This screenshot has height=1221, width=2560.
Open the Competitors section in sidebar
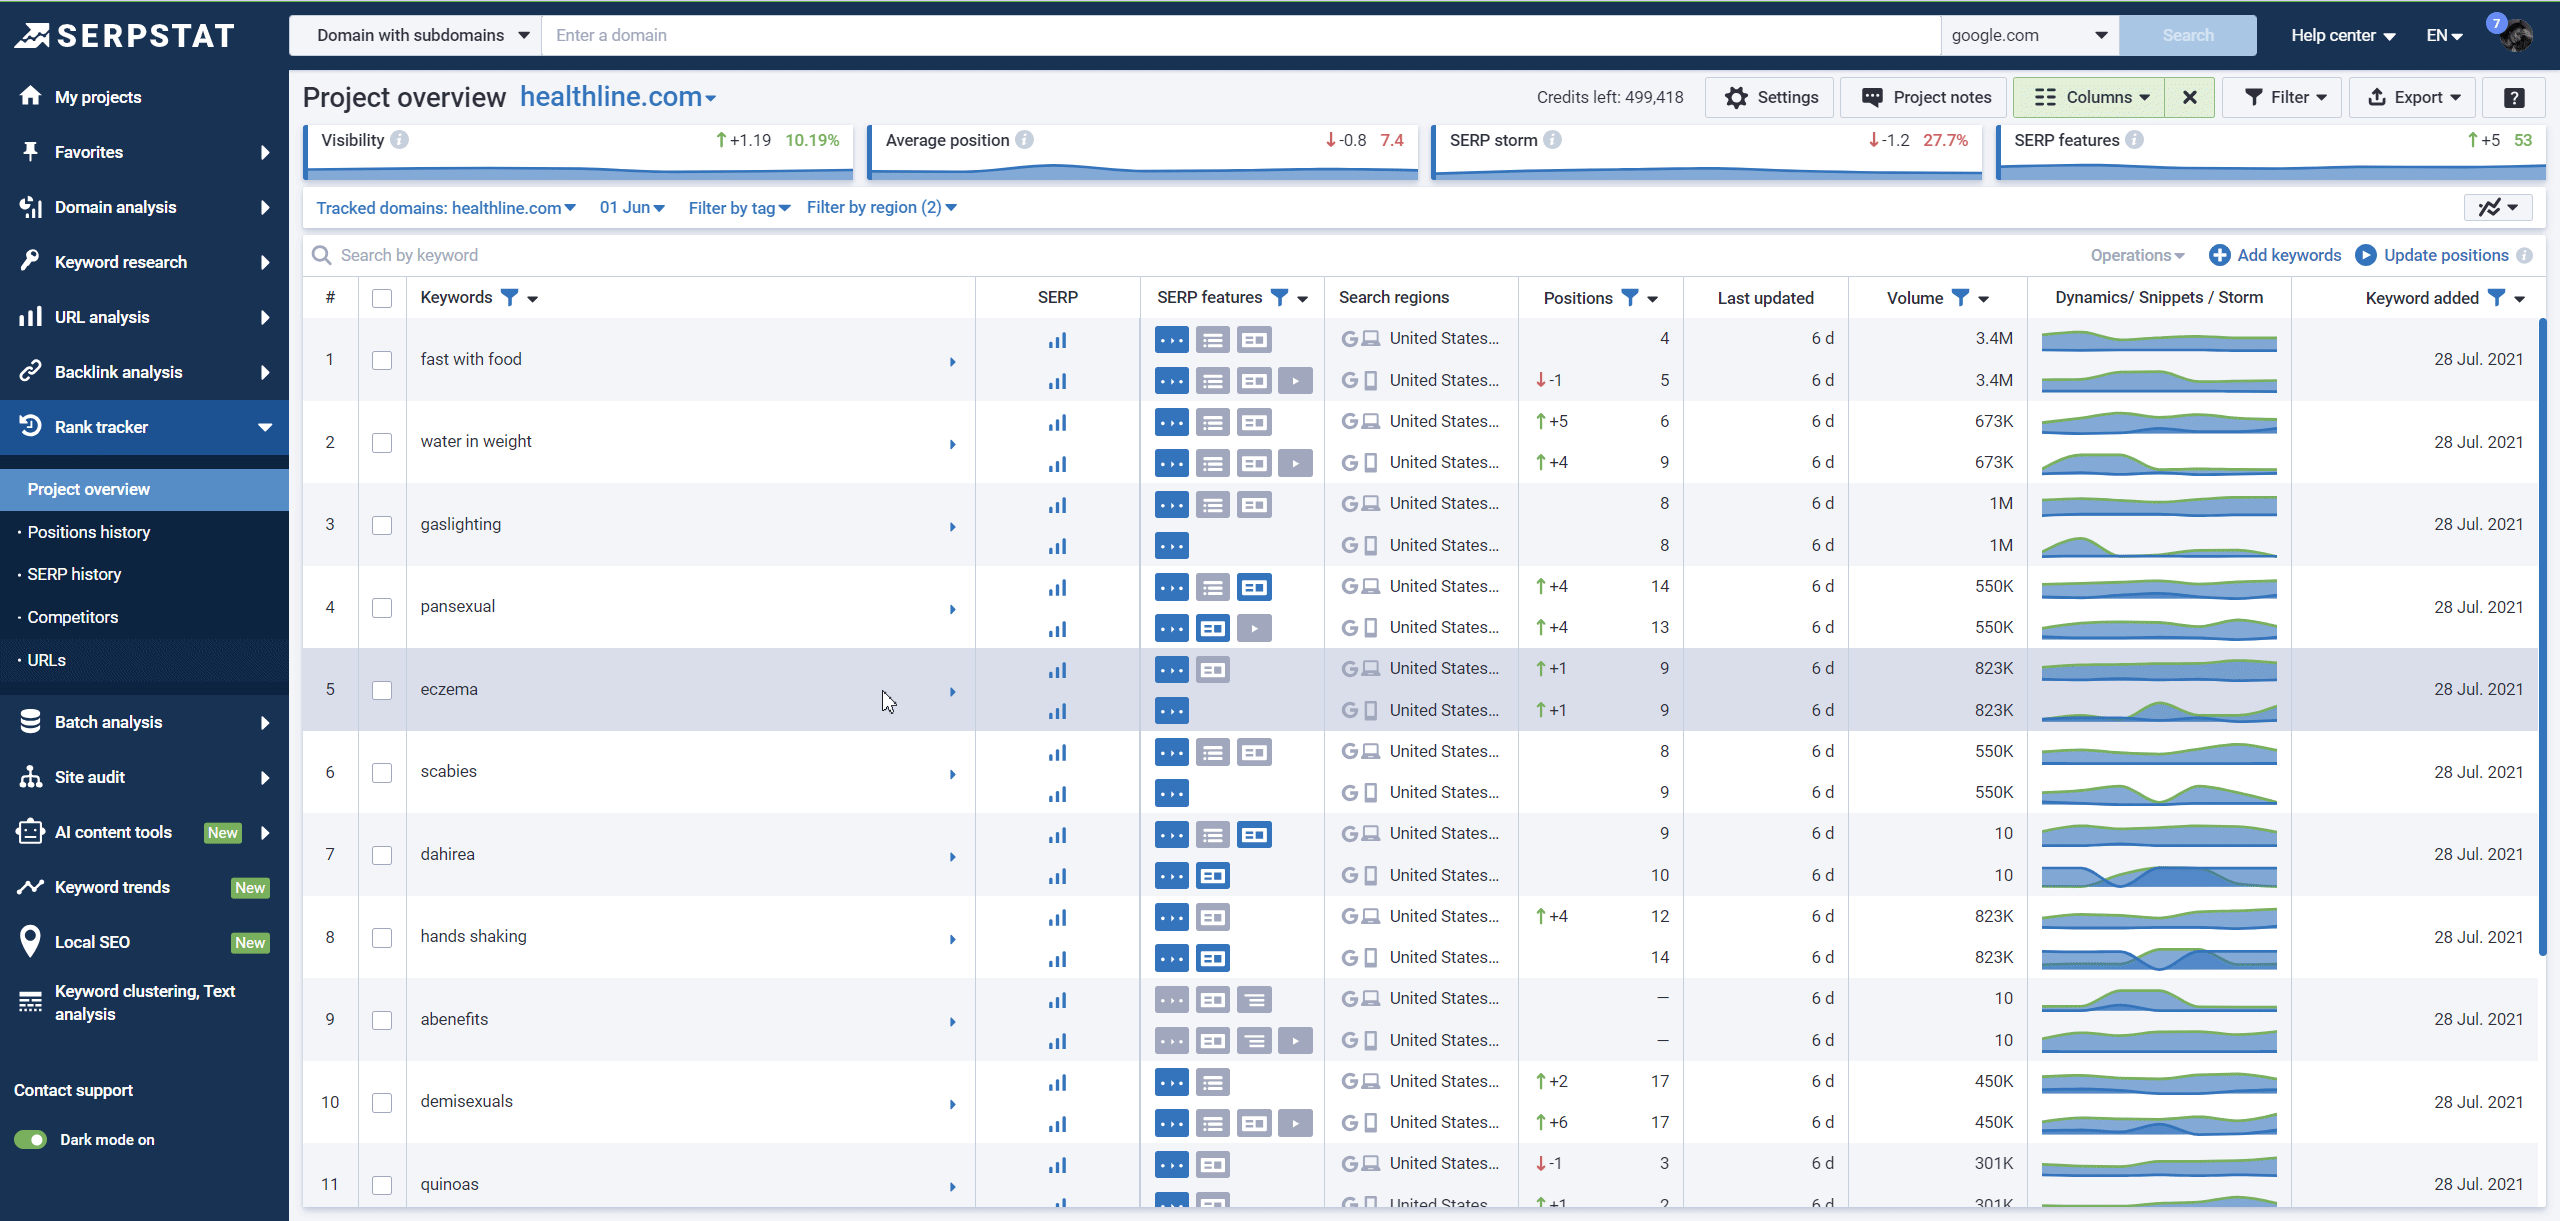[74, 617]
